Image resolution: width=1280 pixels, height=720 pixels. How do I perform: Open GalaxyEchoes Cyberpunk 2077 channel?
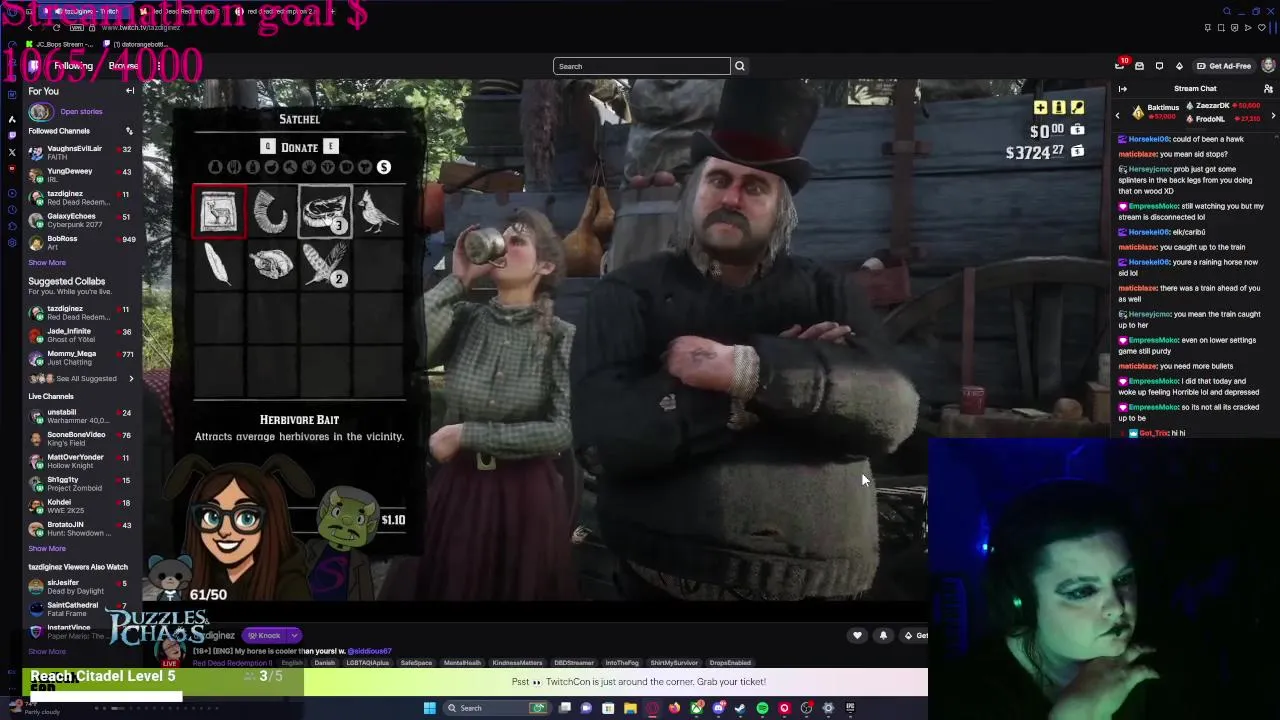pos(80,220)
